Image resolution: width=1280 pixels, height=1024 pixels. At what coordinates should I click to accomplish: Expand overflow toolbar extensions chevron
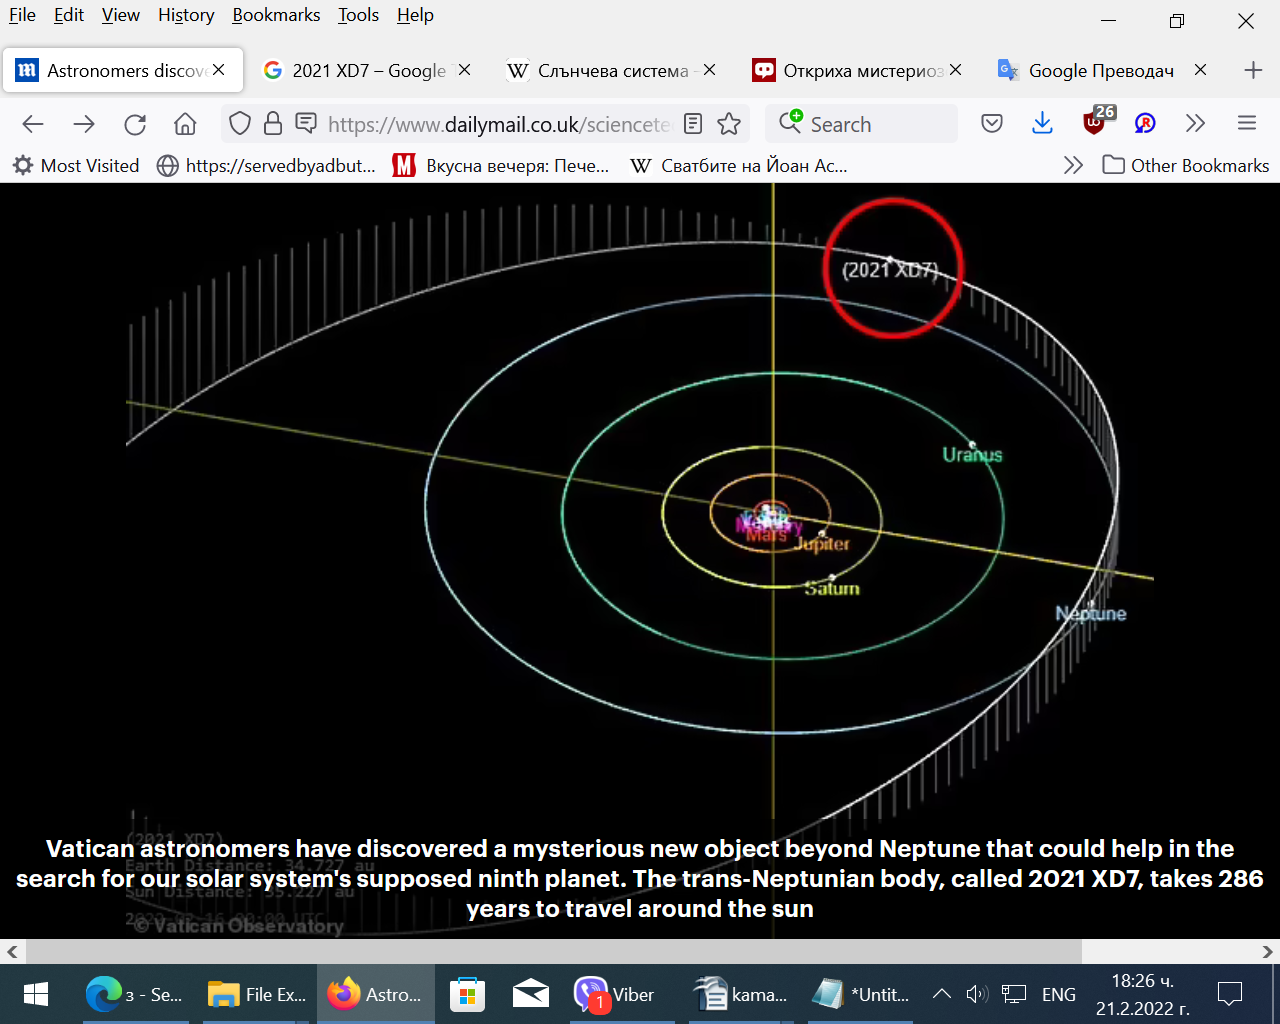point(1195,124)
